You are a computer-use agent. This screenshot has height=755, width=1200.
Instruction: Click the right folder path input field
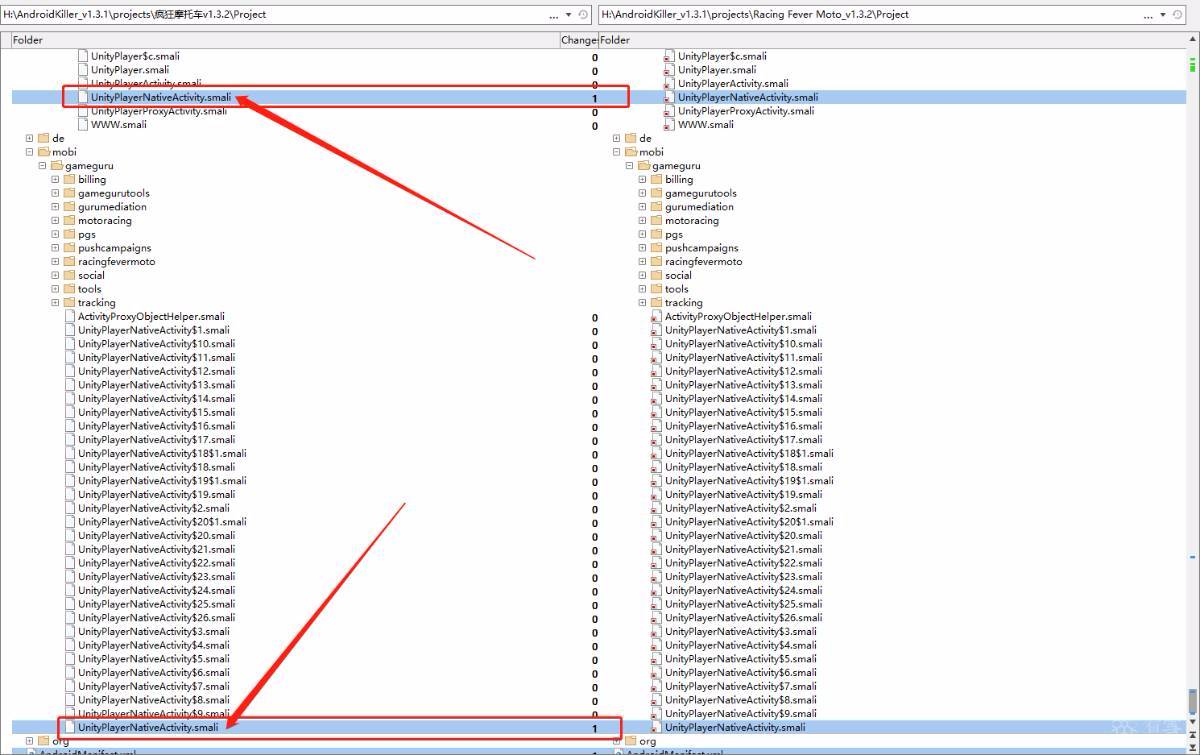point(870,15)
